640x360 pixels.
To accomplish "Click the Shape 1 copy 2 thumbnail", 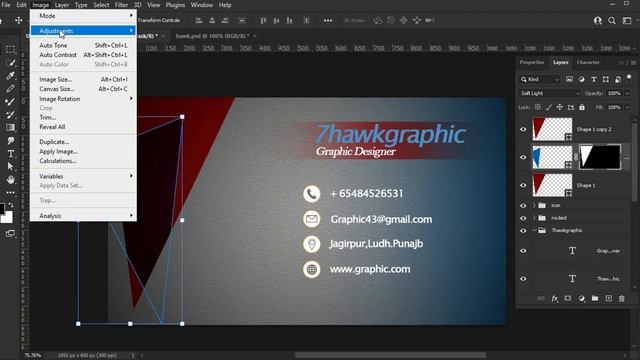I will (552, 129).
